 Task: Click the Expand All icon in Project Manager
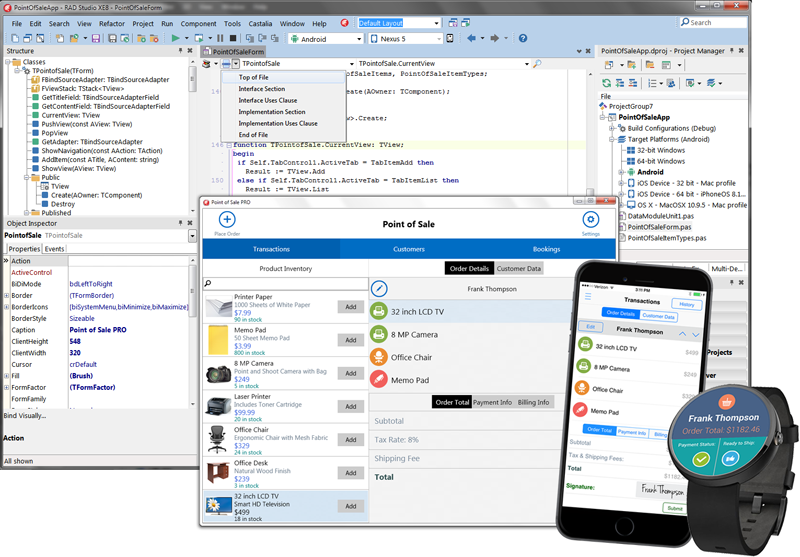[x=619, y=83]
